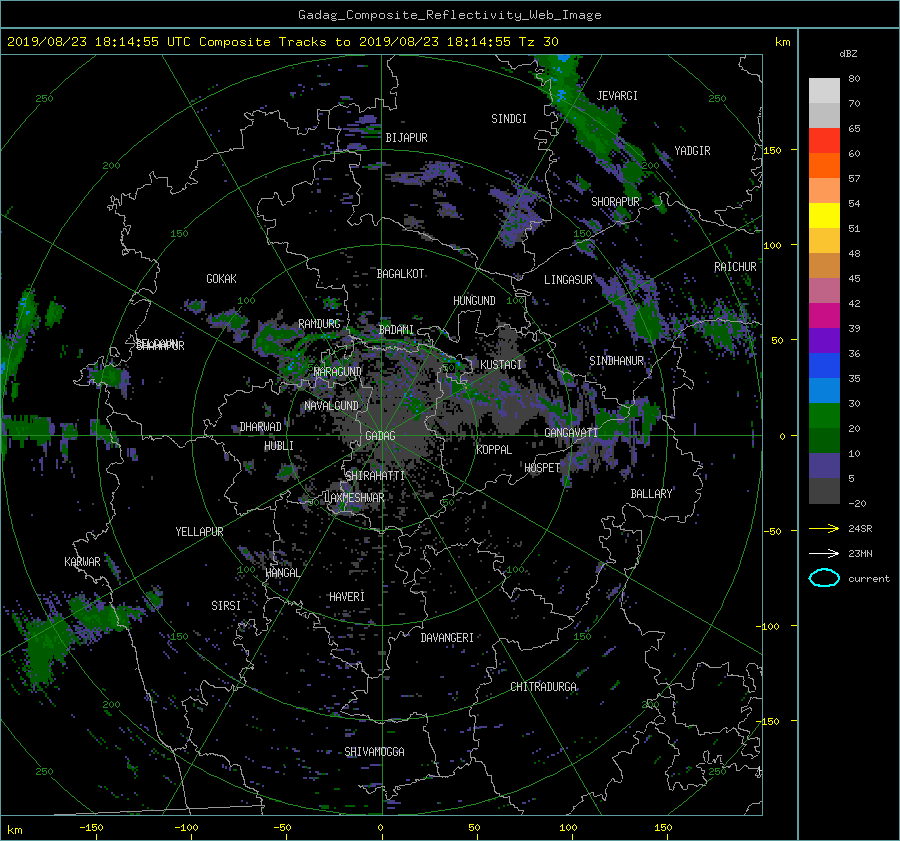Click the dBZ legend heading
The height and width of the screenshot is (841, 900).
[848, 54]
